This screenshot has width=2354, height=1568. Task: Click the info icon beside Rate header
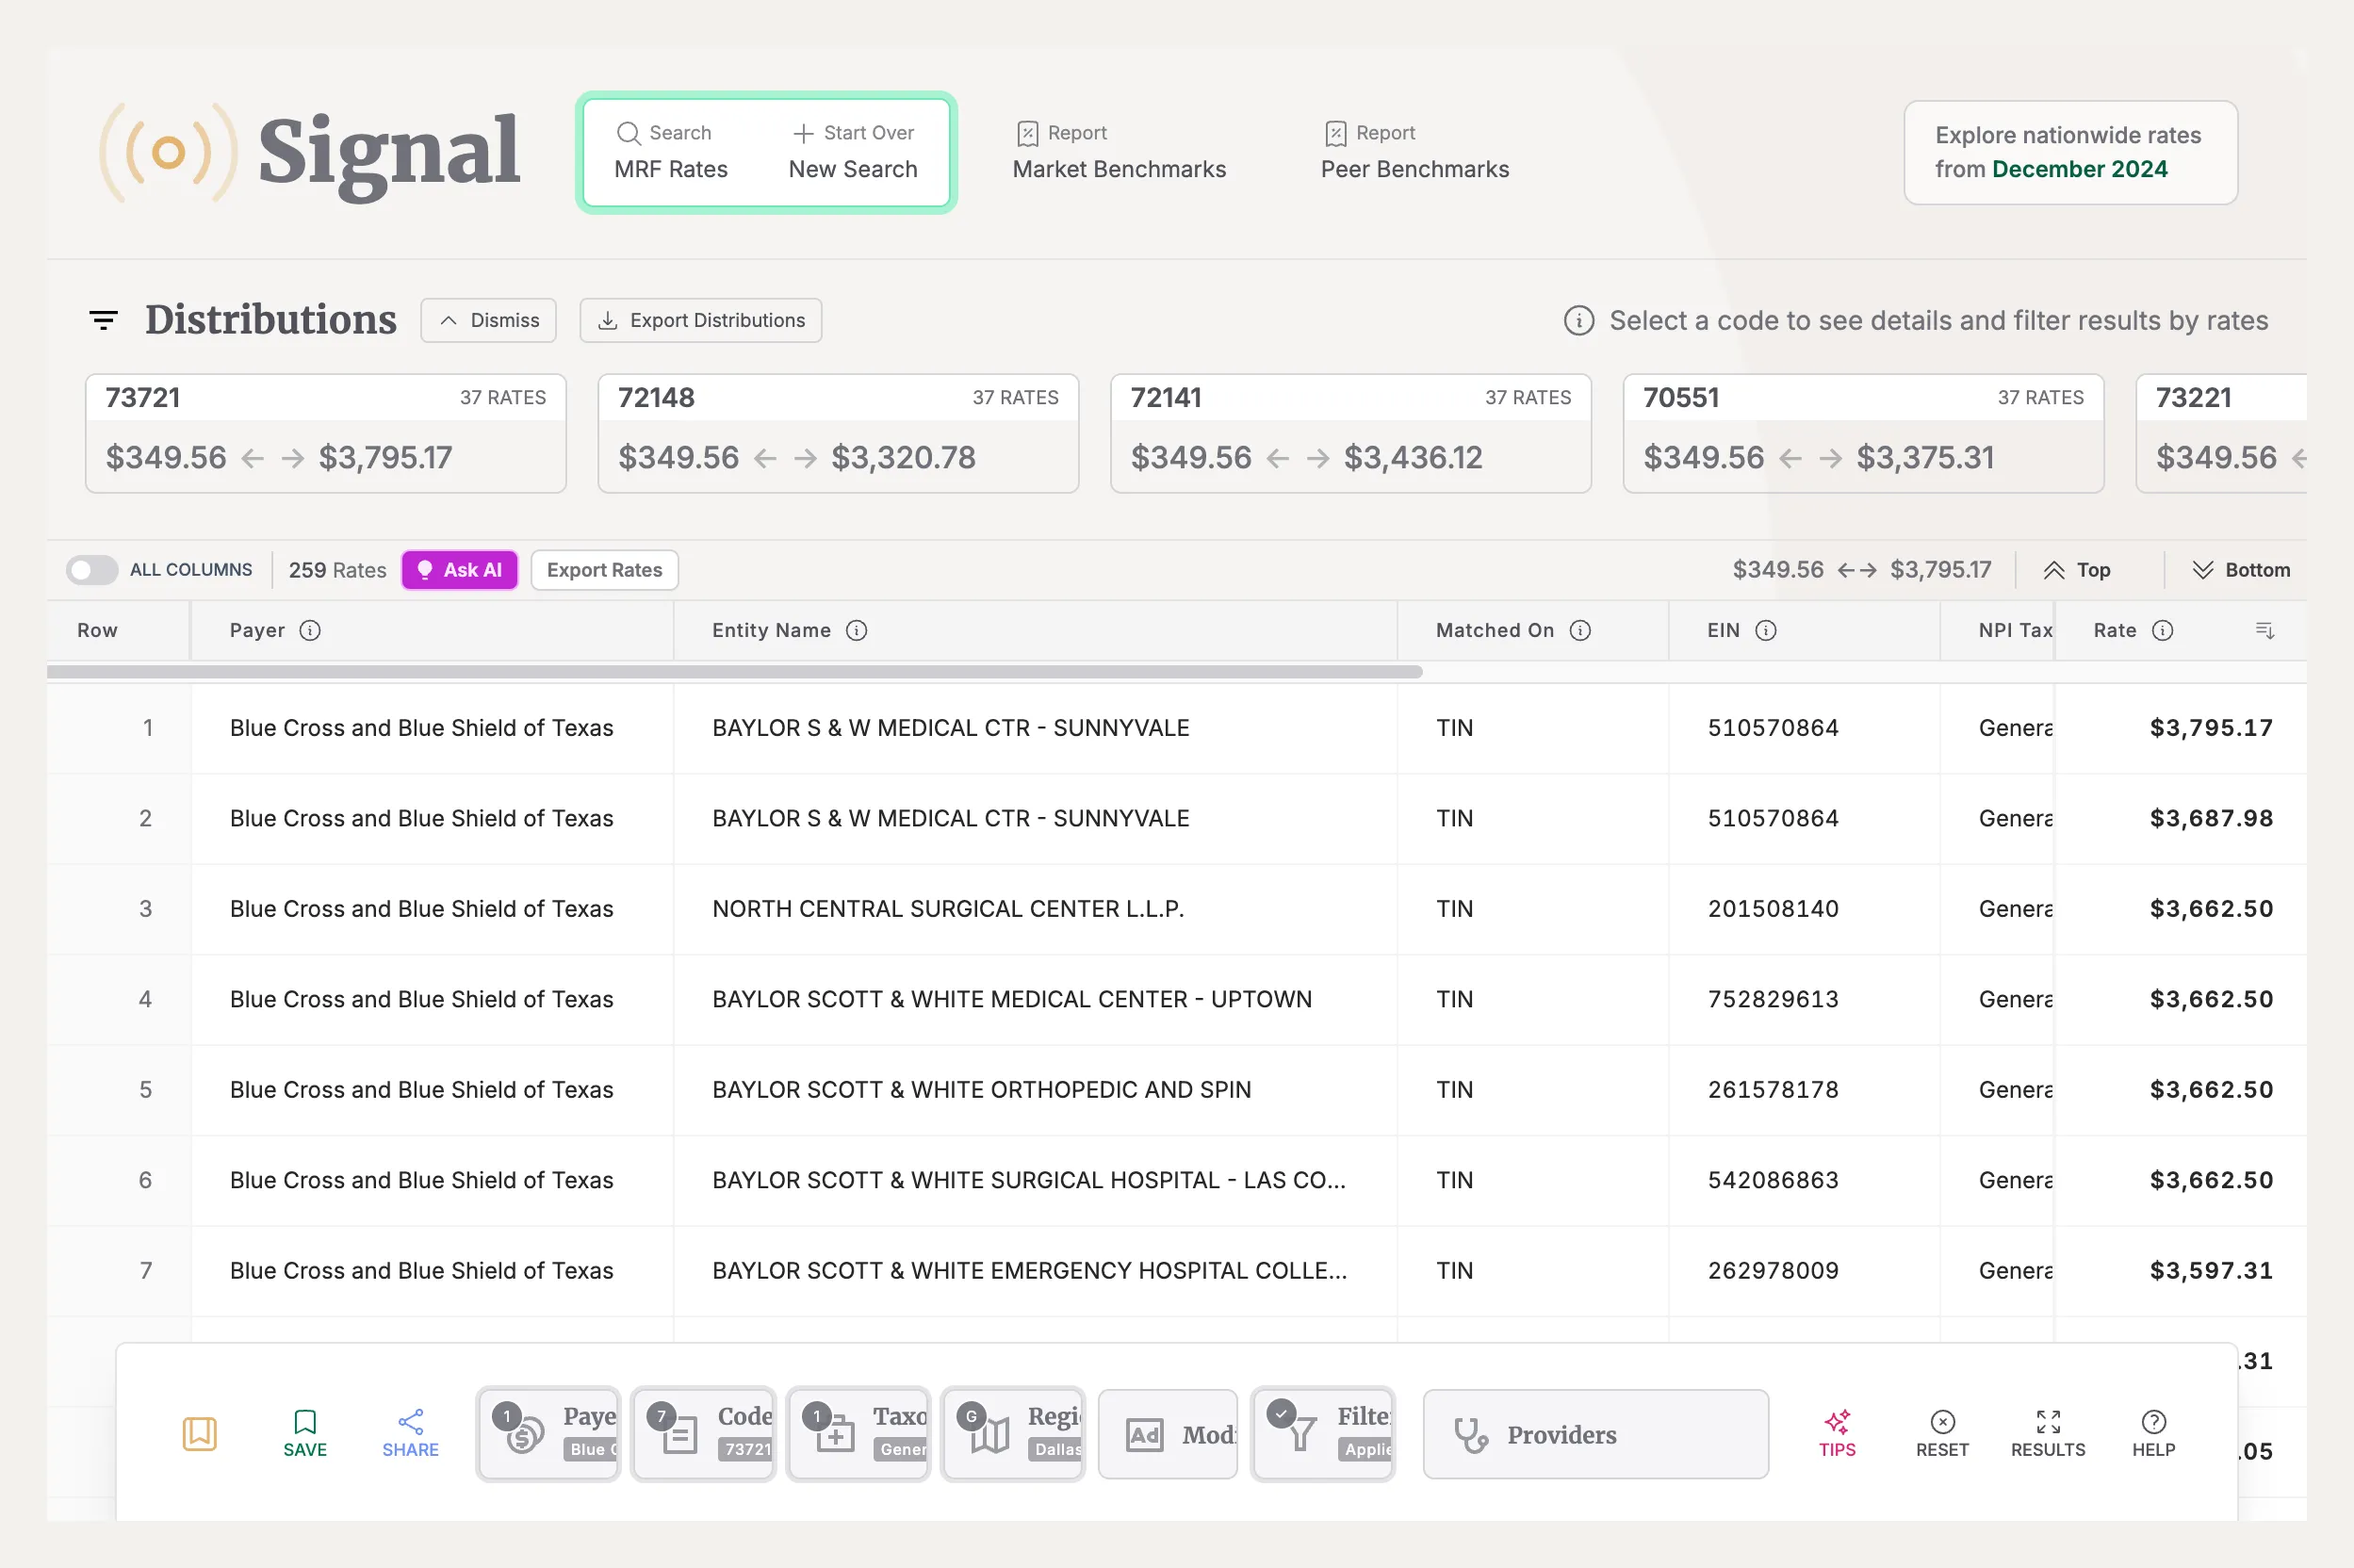(x=2162, y=630)
